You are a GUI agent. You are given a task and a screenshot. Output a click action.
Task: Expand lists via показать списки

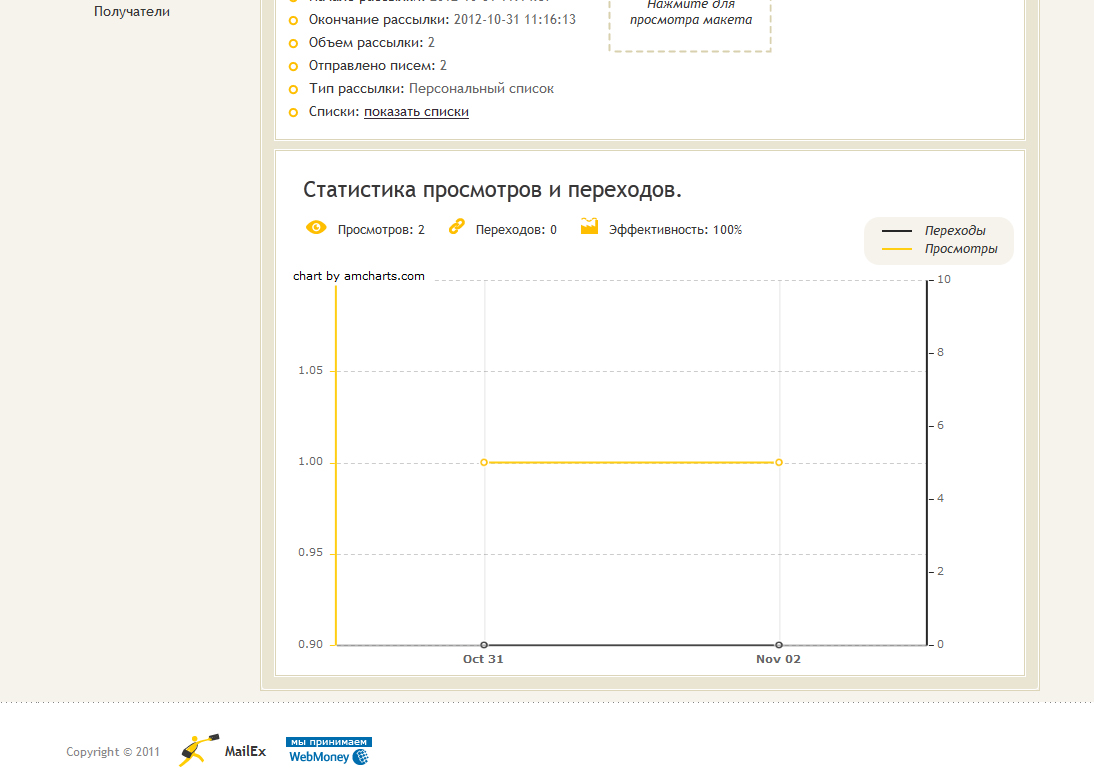pos(416,112)
